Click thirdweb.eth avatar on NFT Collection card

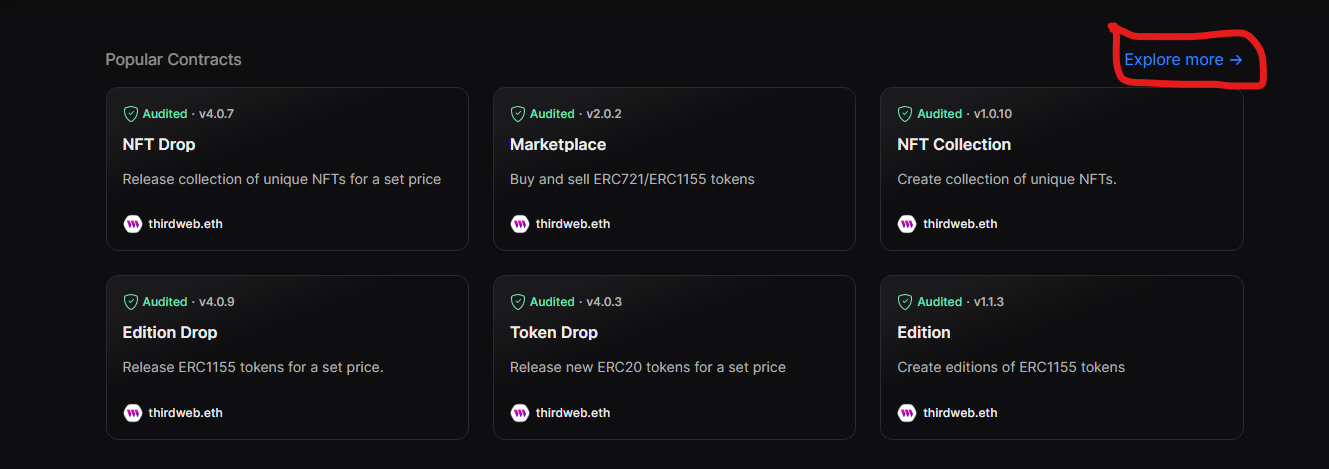point(907,224)
